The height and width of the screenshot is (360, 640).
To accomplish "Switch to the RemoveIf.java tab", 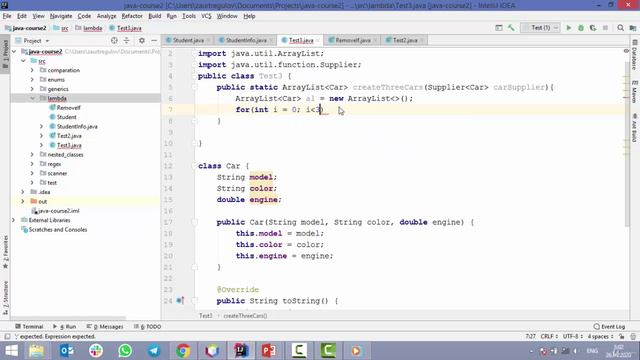I will [353, 40].
